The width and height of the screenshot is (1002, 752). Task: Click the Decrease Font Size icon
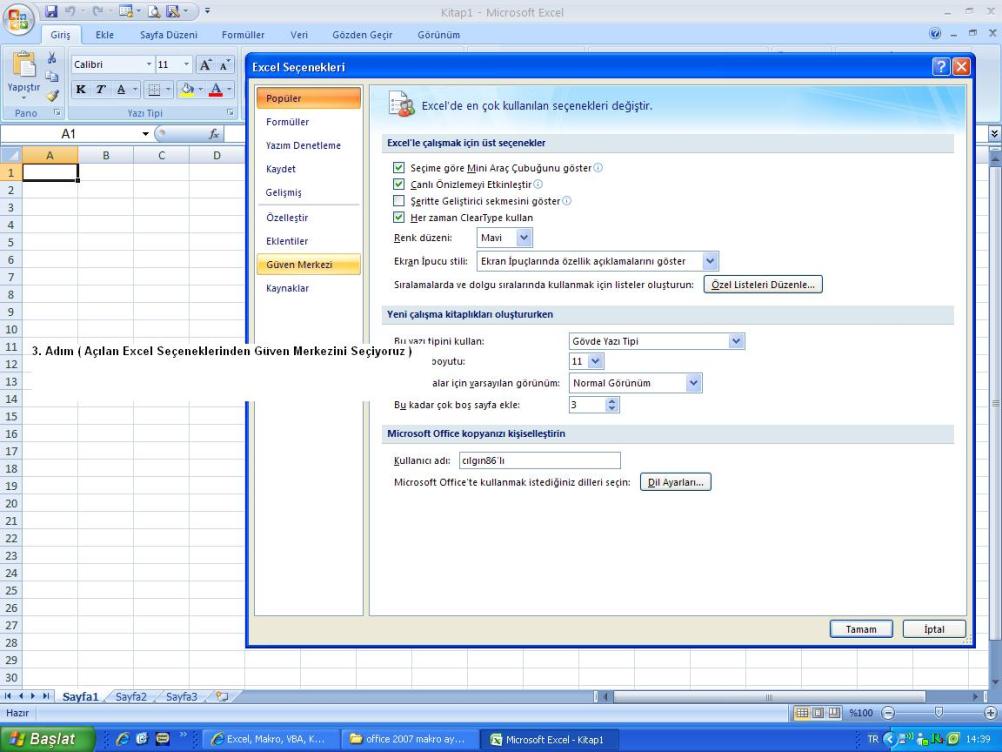[224, 65]
